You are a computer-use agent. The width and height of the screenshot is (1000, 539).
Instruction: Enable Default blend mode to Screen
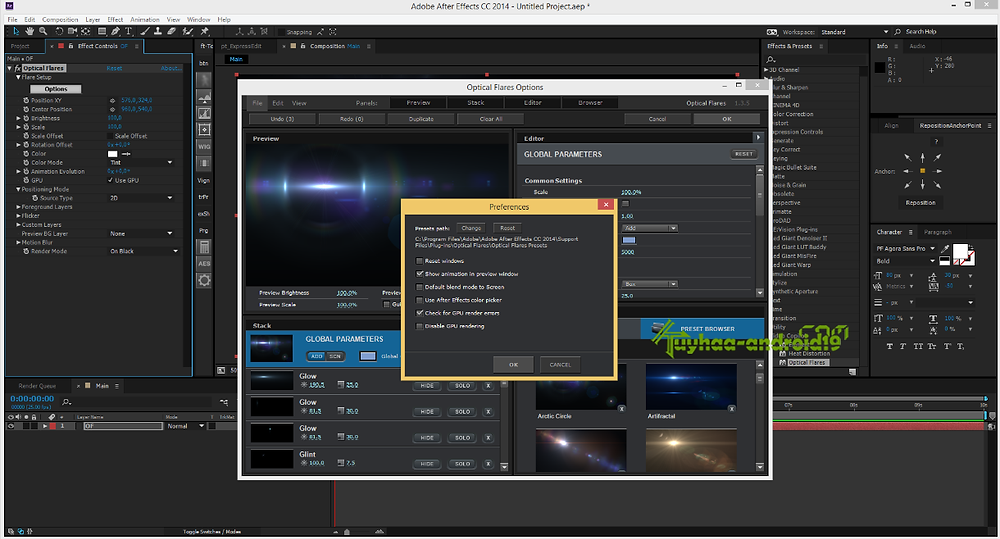(419, 287)
